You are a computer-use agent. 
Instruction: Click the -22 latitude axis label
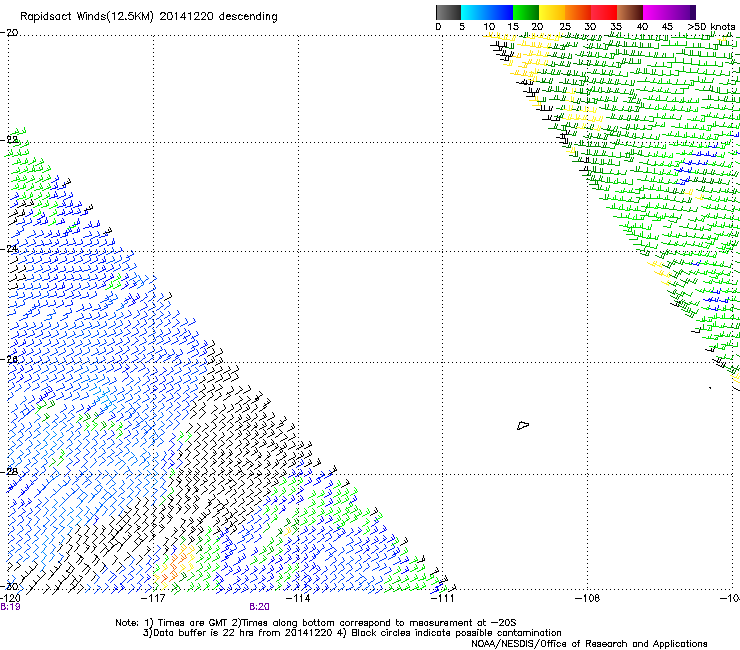pos(9,140)
